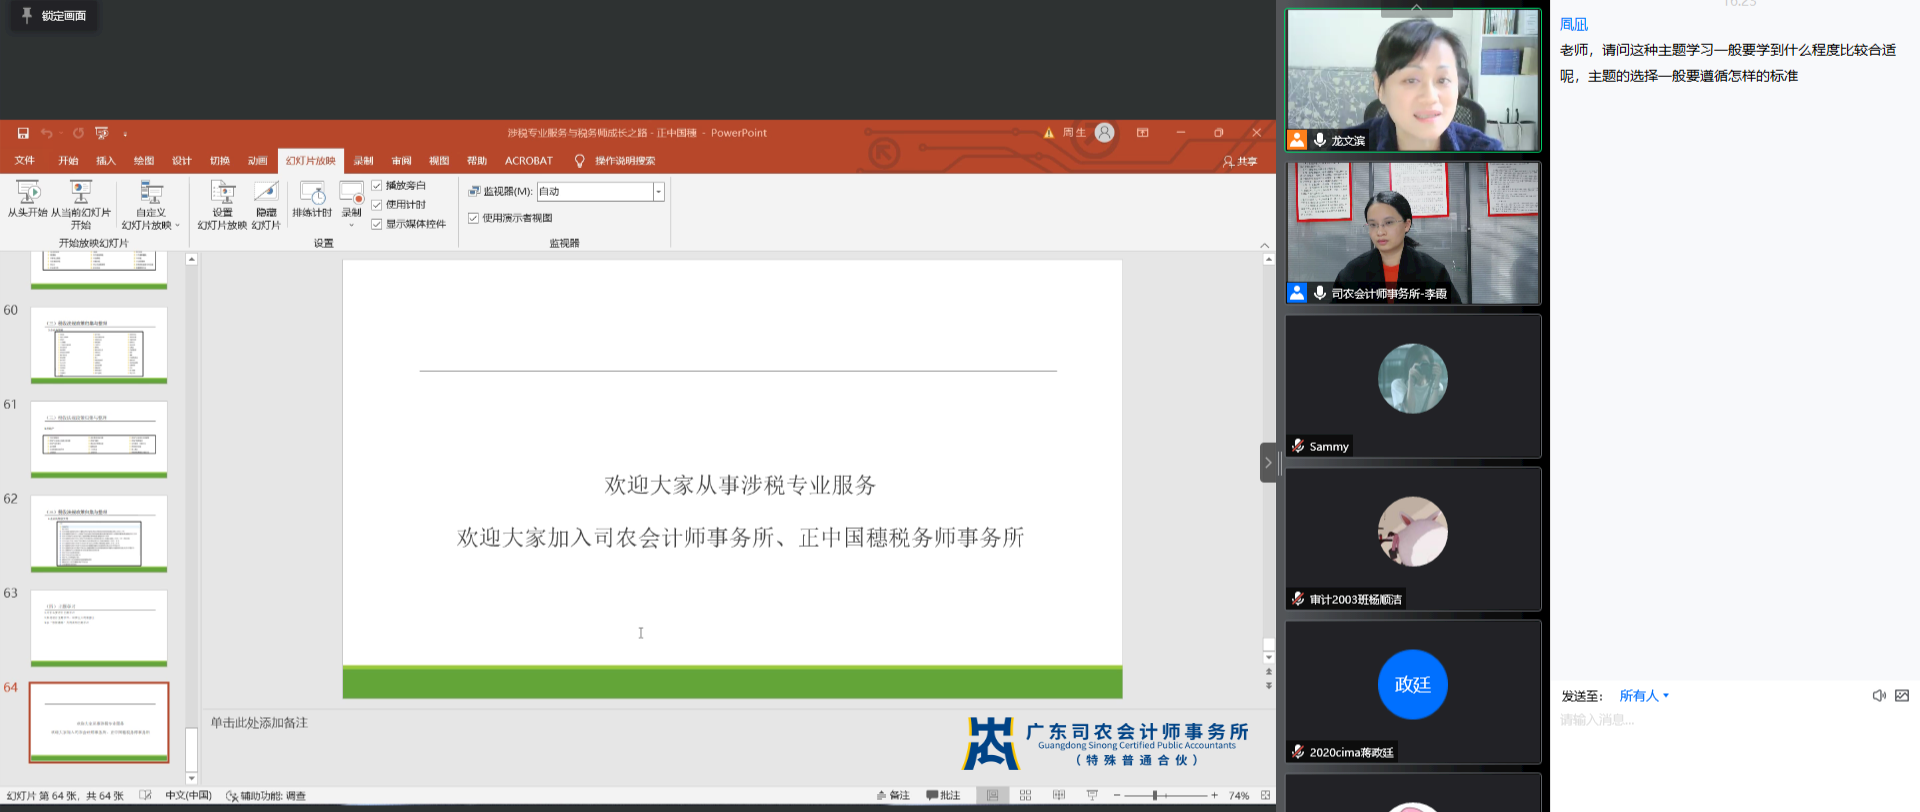Toggle 备注 notes pane in status bar

[x=893, y=796]
